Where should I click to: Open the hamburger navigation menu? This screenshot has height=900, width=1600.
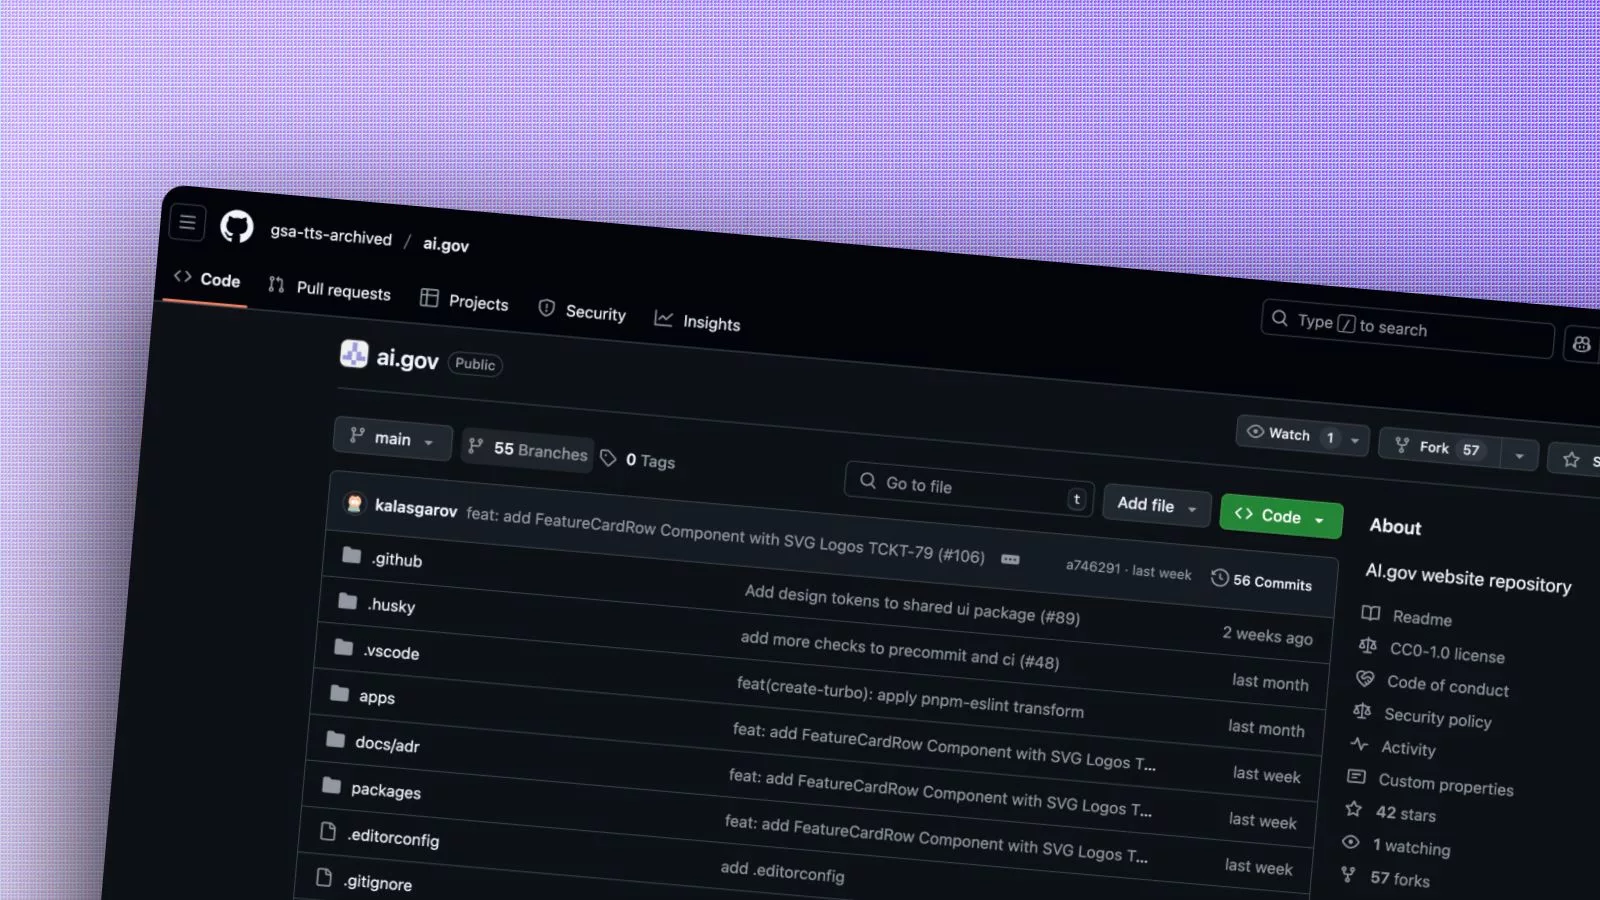(x=188, y=222)
